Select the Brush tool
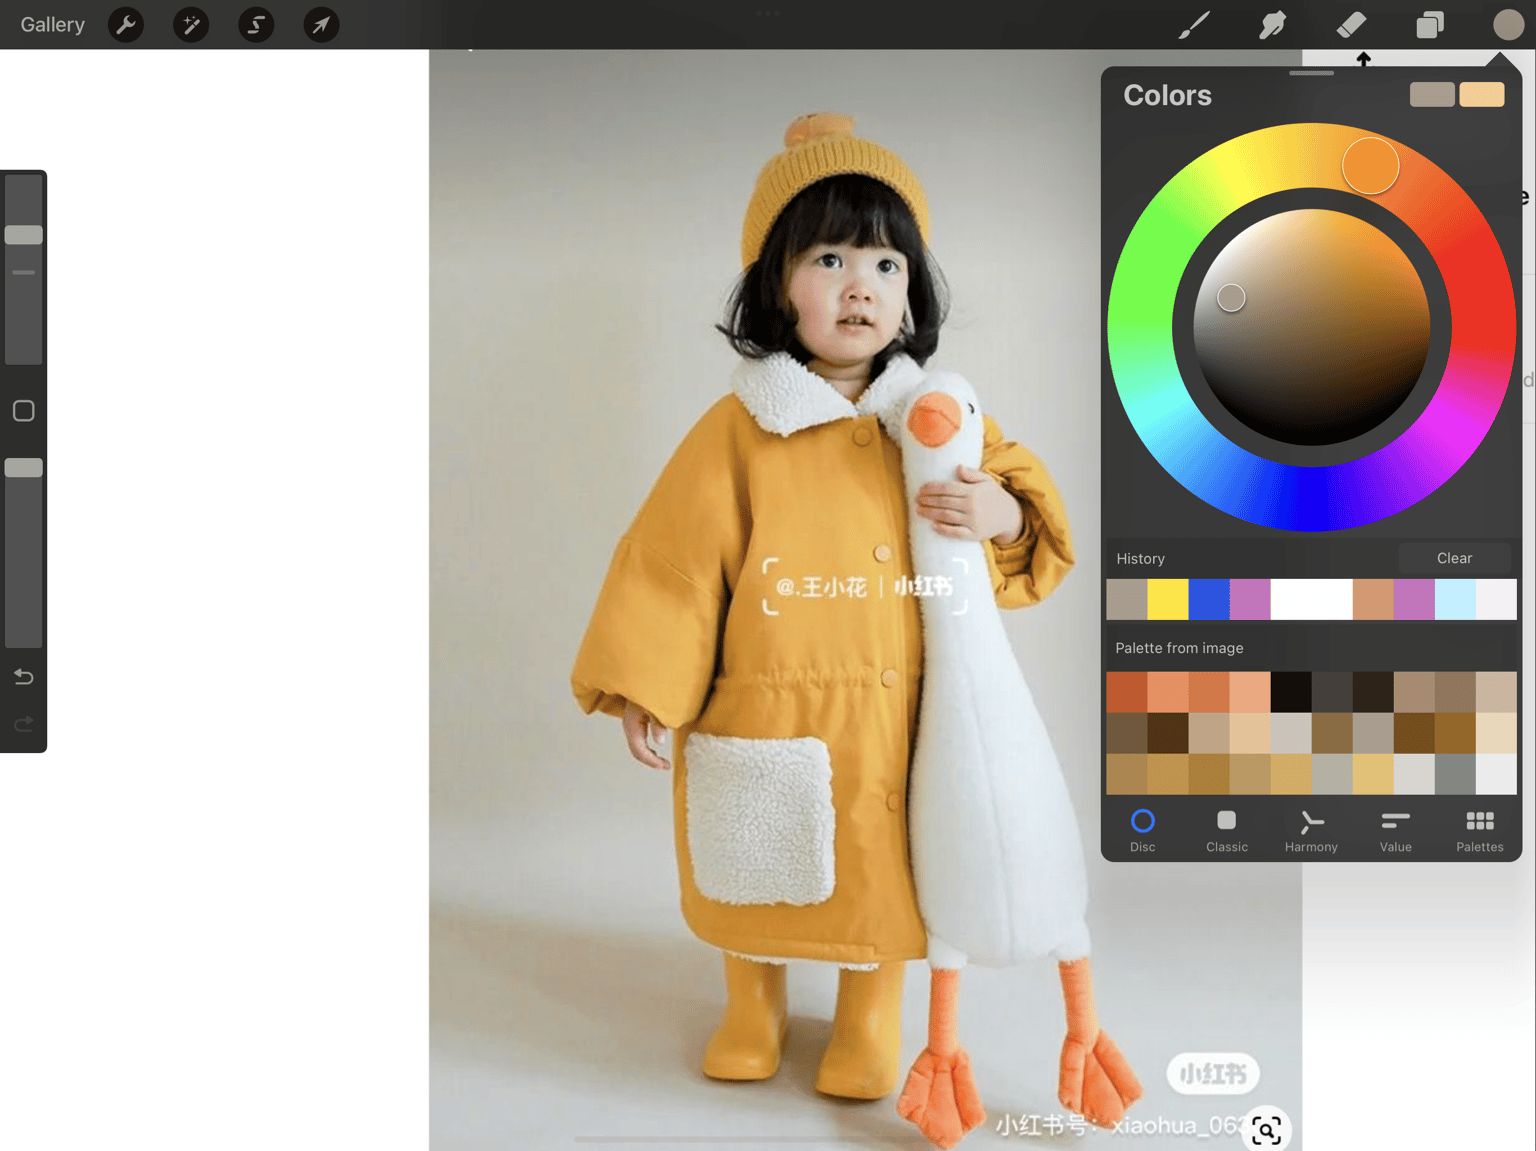 pyautogui.click(x=1194, y=24)
